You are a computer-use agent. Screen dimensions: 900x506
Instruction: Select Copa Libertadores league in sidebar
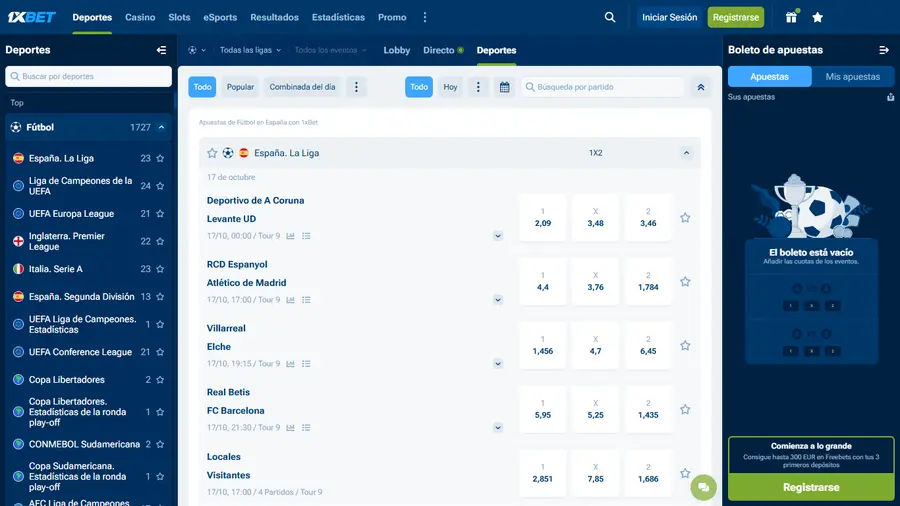[67, 380]
